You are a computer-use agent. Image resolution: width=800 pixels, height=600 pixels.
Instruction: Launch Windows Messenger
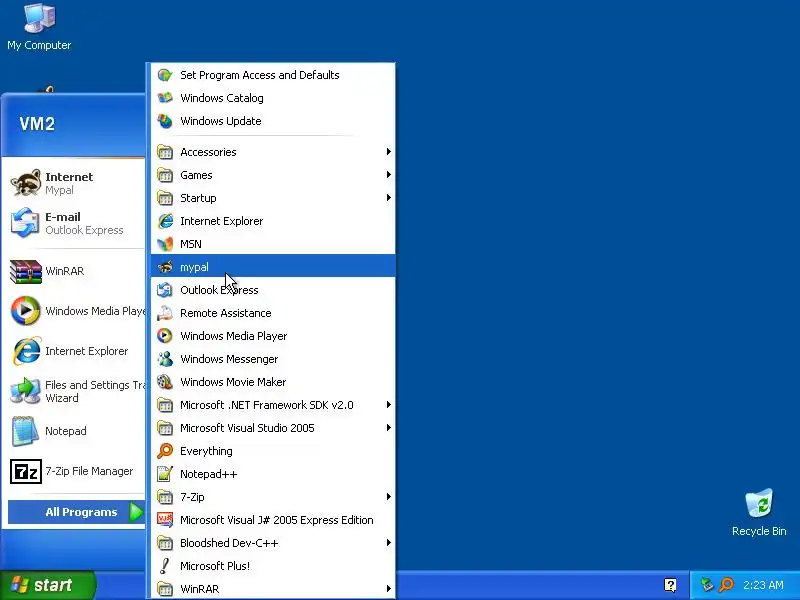coord(273,359)
